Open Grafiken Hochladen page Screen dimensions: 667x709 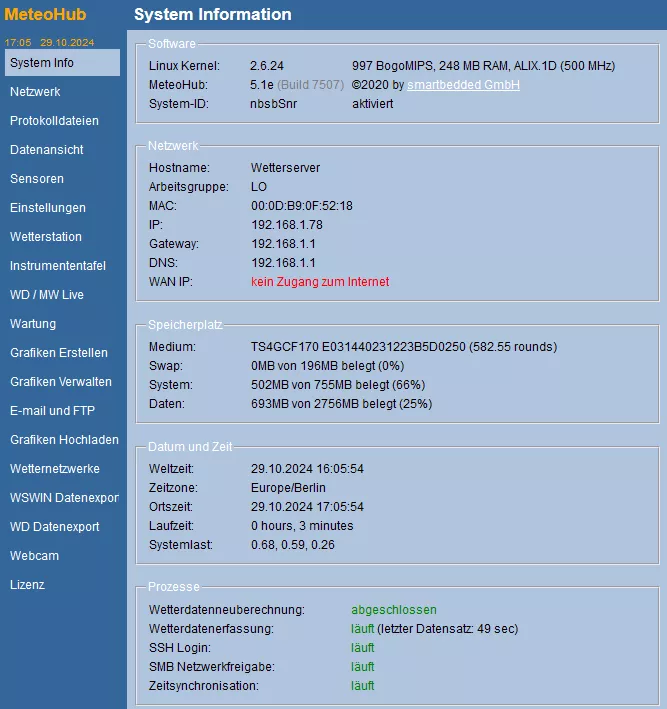click(x=64, y=440)
